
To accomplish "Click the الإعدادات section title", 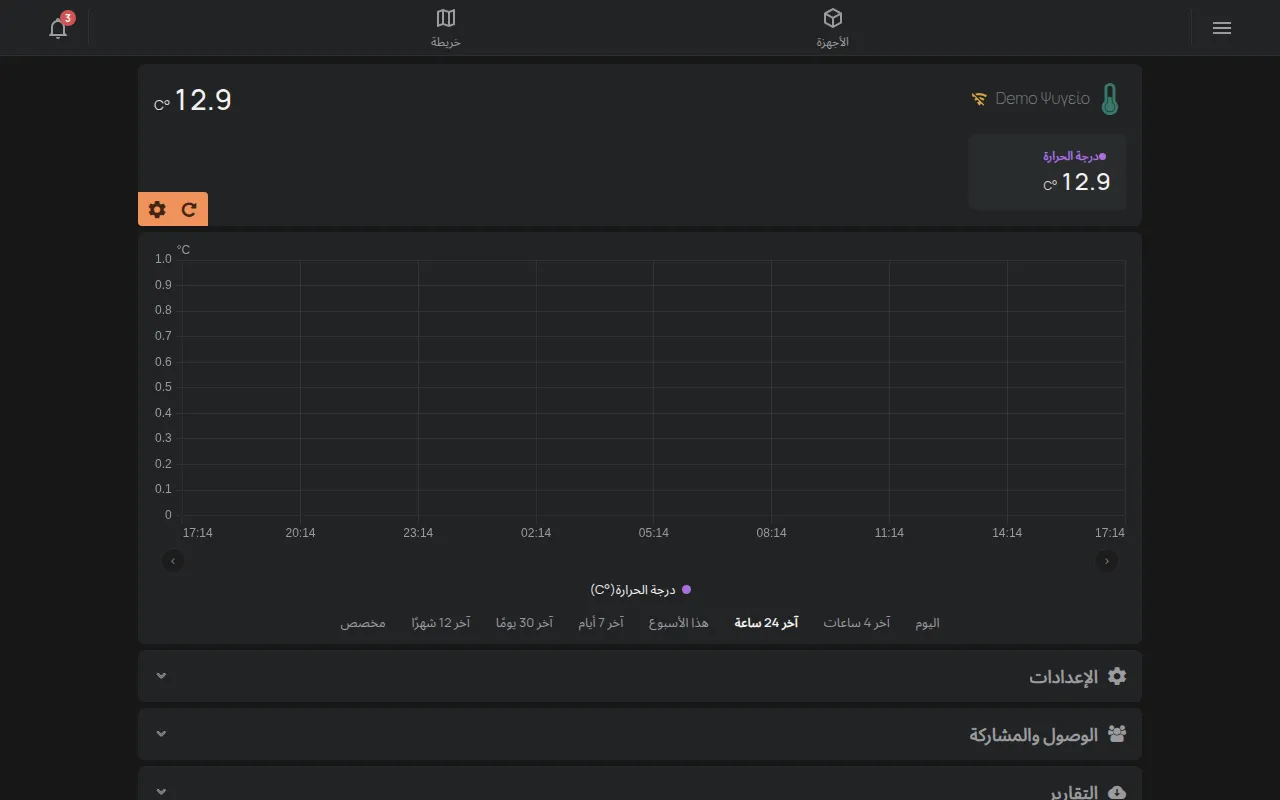I will [1064, 677].
